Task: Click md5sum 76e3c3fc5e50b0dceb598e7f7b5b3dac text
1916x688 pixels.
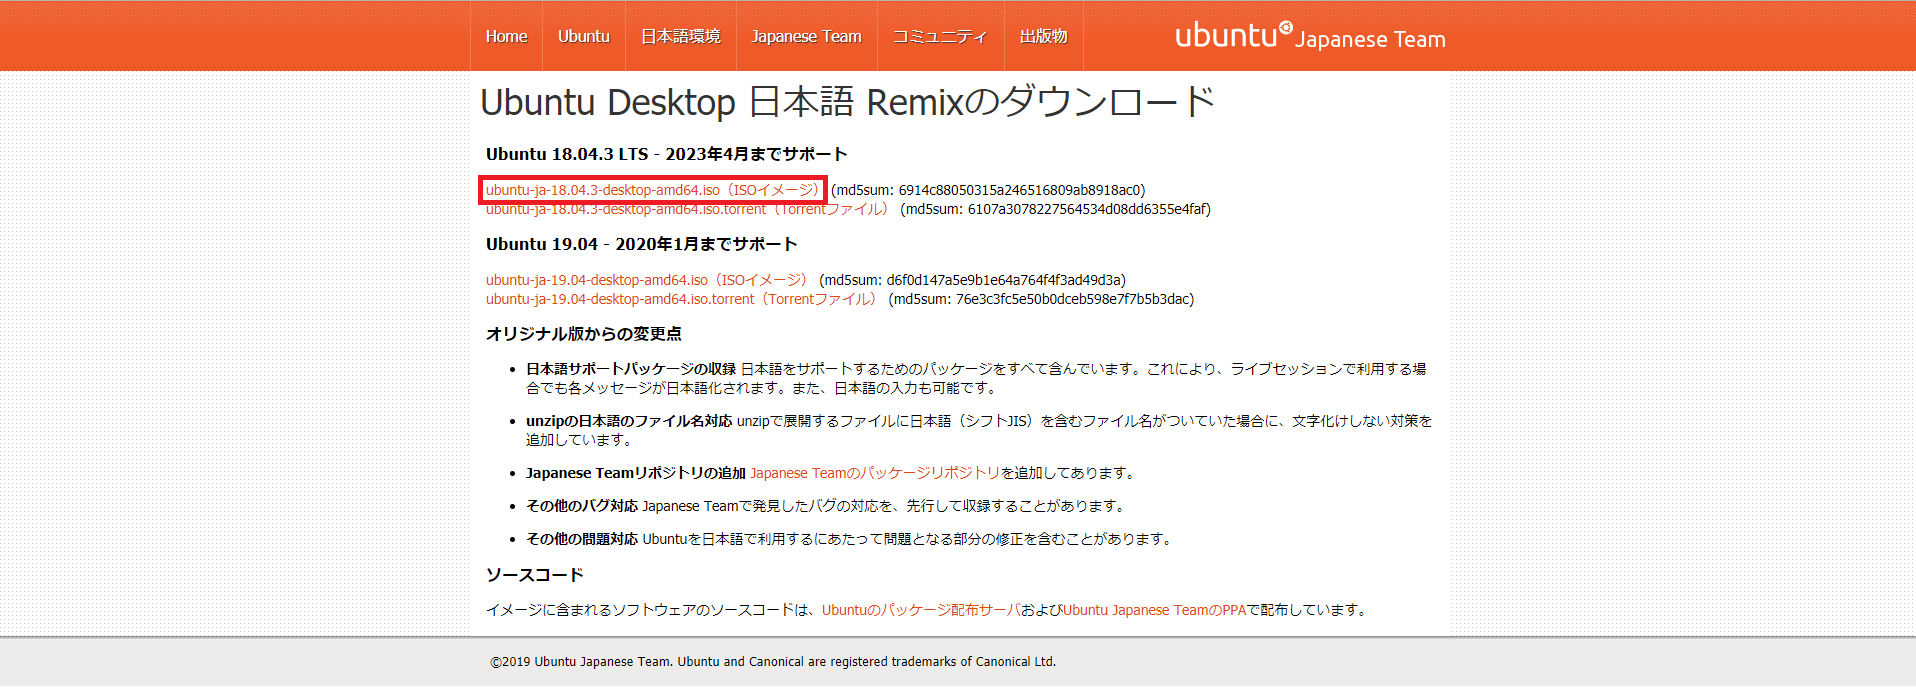Action: tap(1041, 299)
